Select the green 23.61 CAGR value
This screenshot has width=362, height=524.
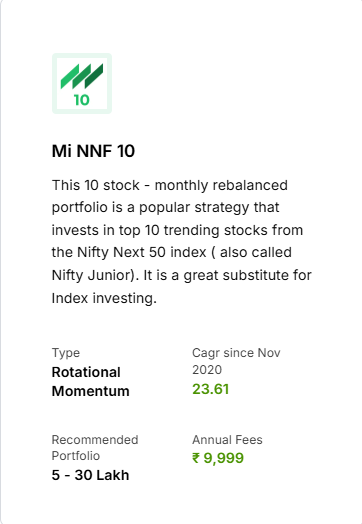[x=211, y=389]
